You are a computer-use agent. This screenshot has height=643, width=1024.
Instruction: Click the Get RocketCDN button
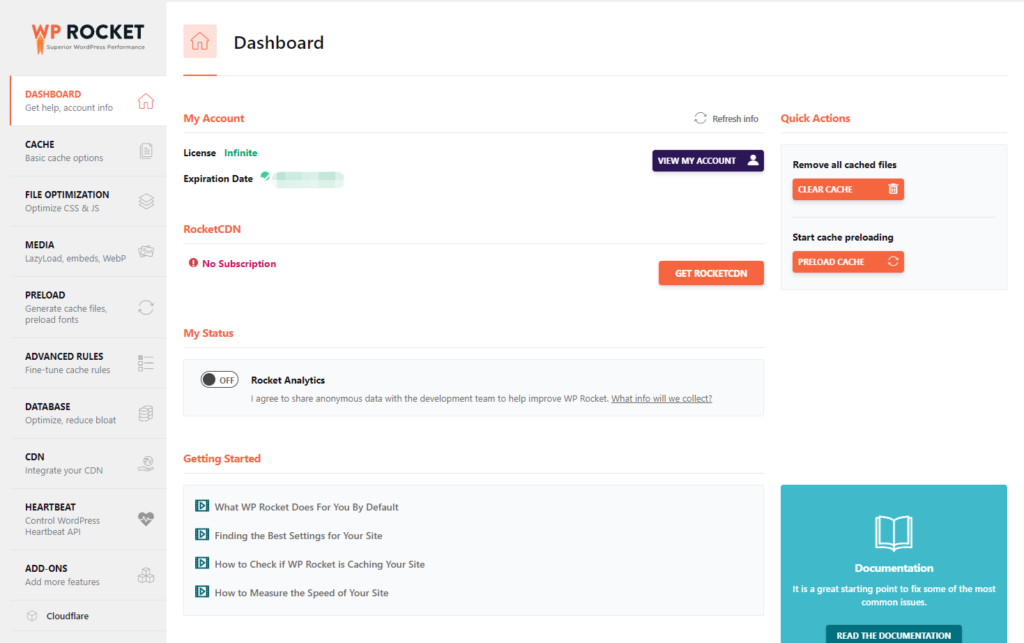(711, 273)
